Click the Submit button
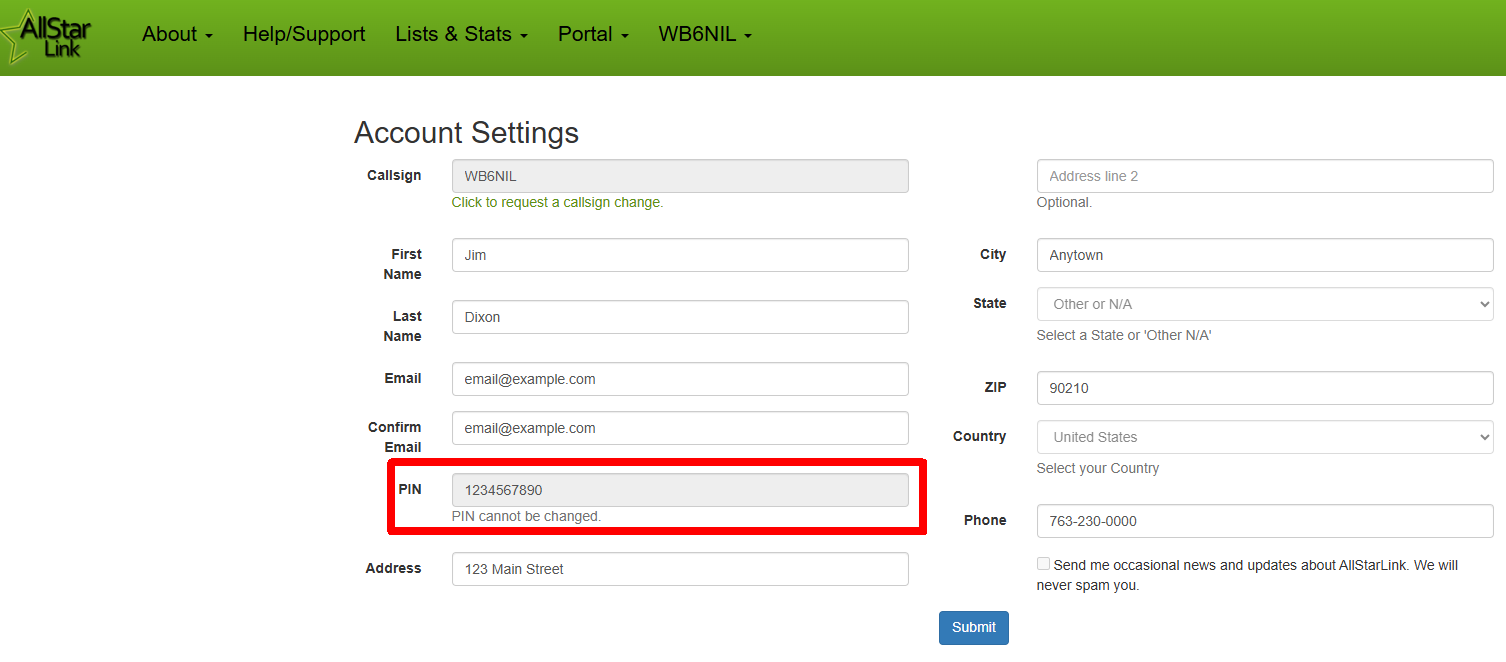 tap(974, 628)
